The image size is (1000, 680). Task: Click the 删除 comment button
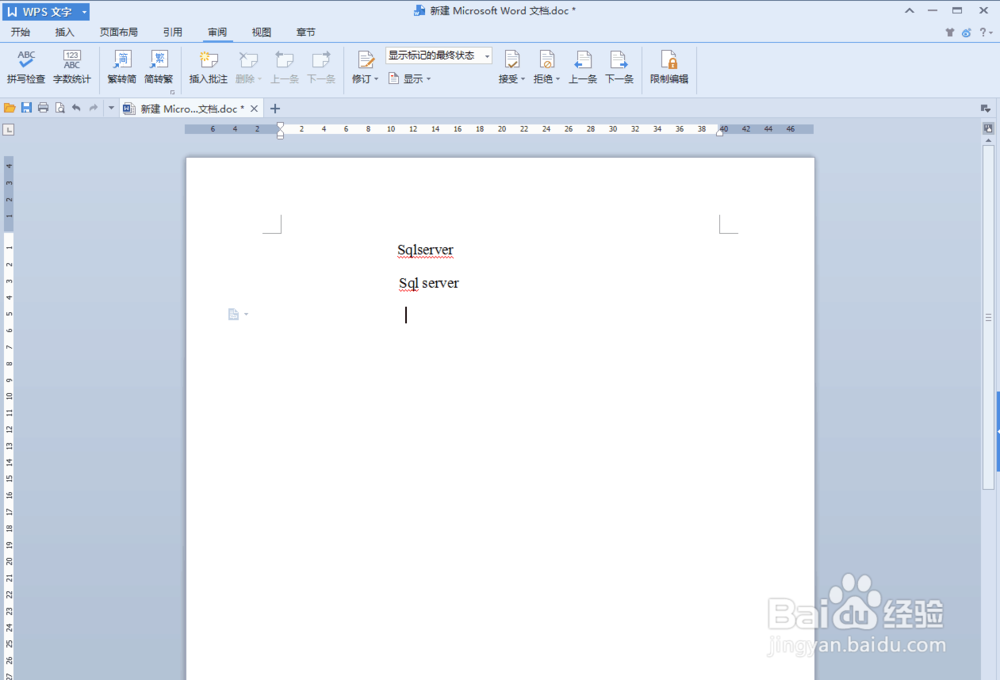[248, 67]
